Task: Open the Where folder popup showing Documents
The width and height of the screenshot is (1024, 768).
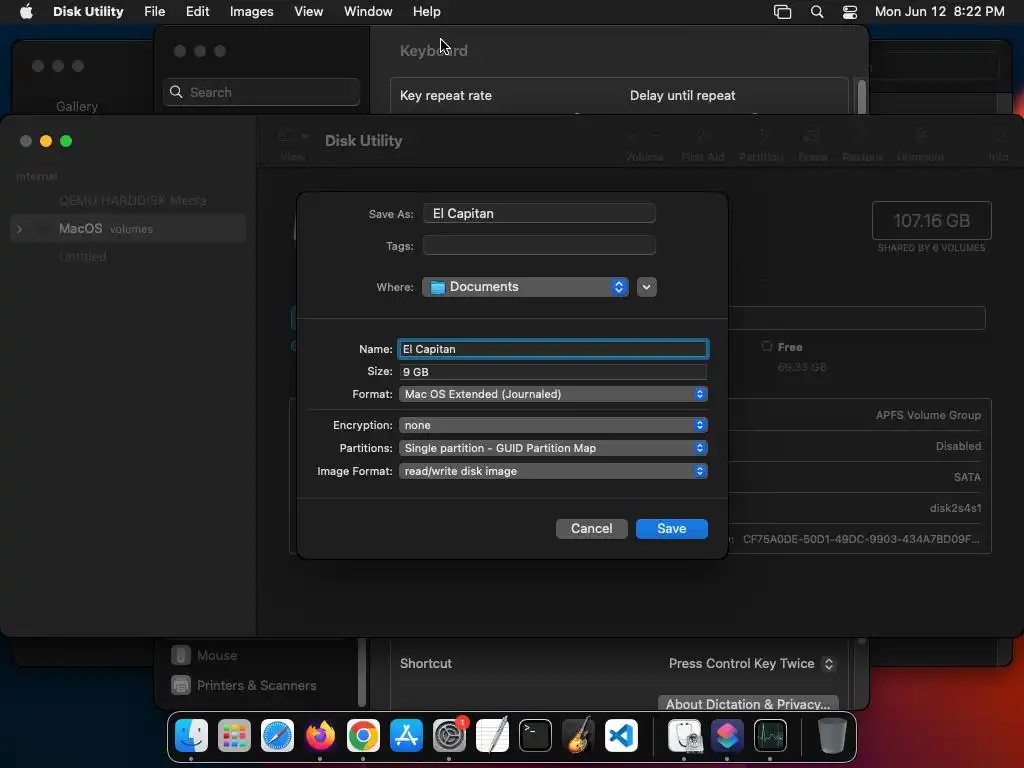Action: point(525,287)
